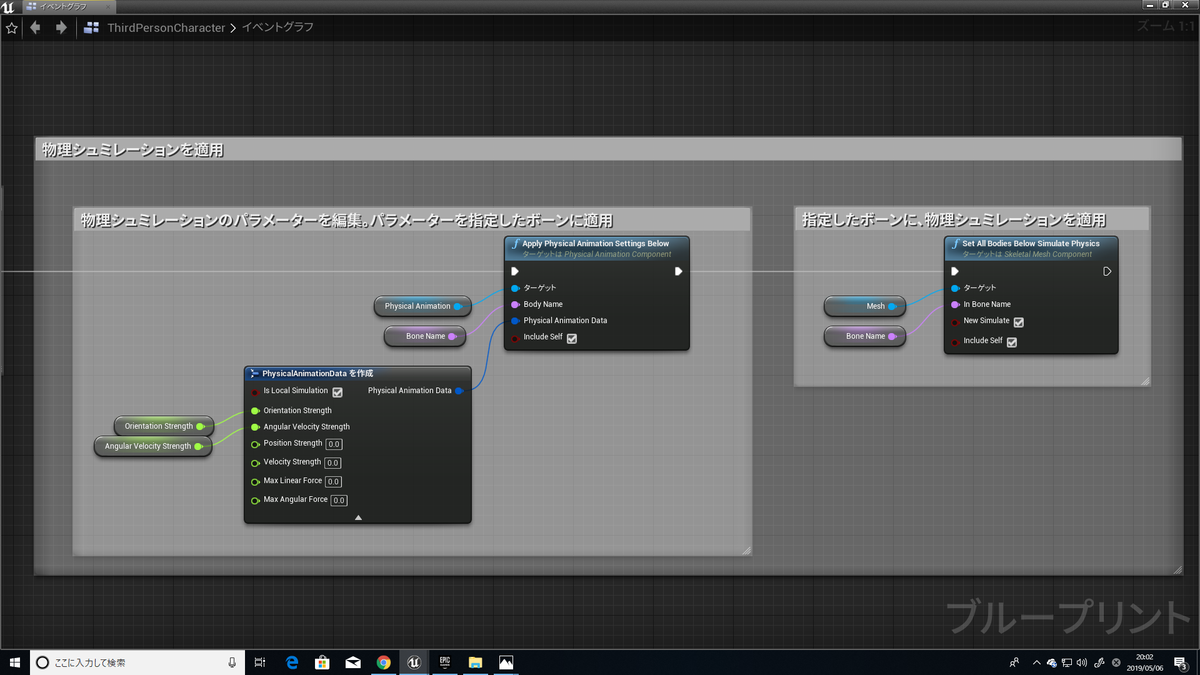Select the Angular Velocity Strength variable node
The height and width of the screenshot is (675, 1200).
[154, 446]
